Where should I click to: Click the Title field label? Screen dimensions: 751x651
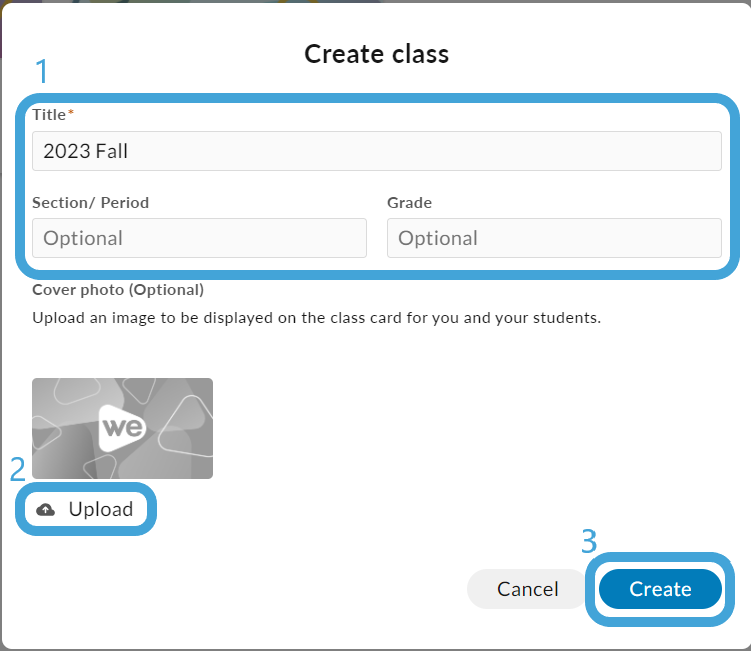49,114
